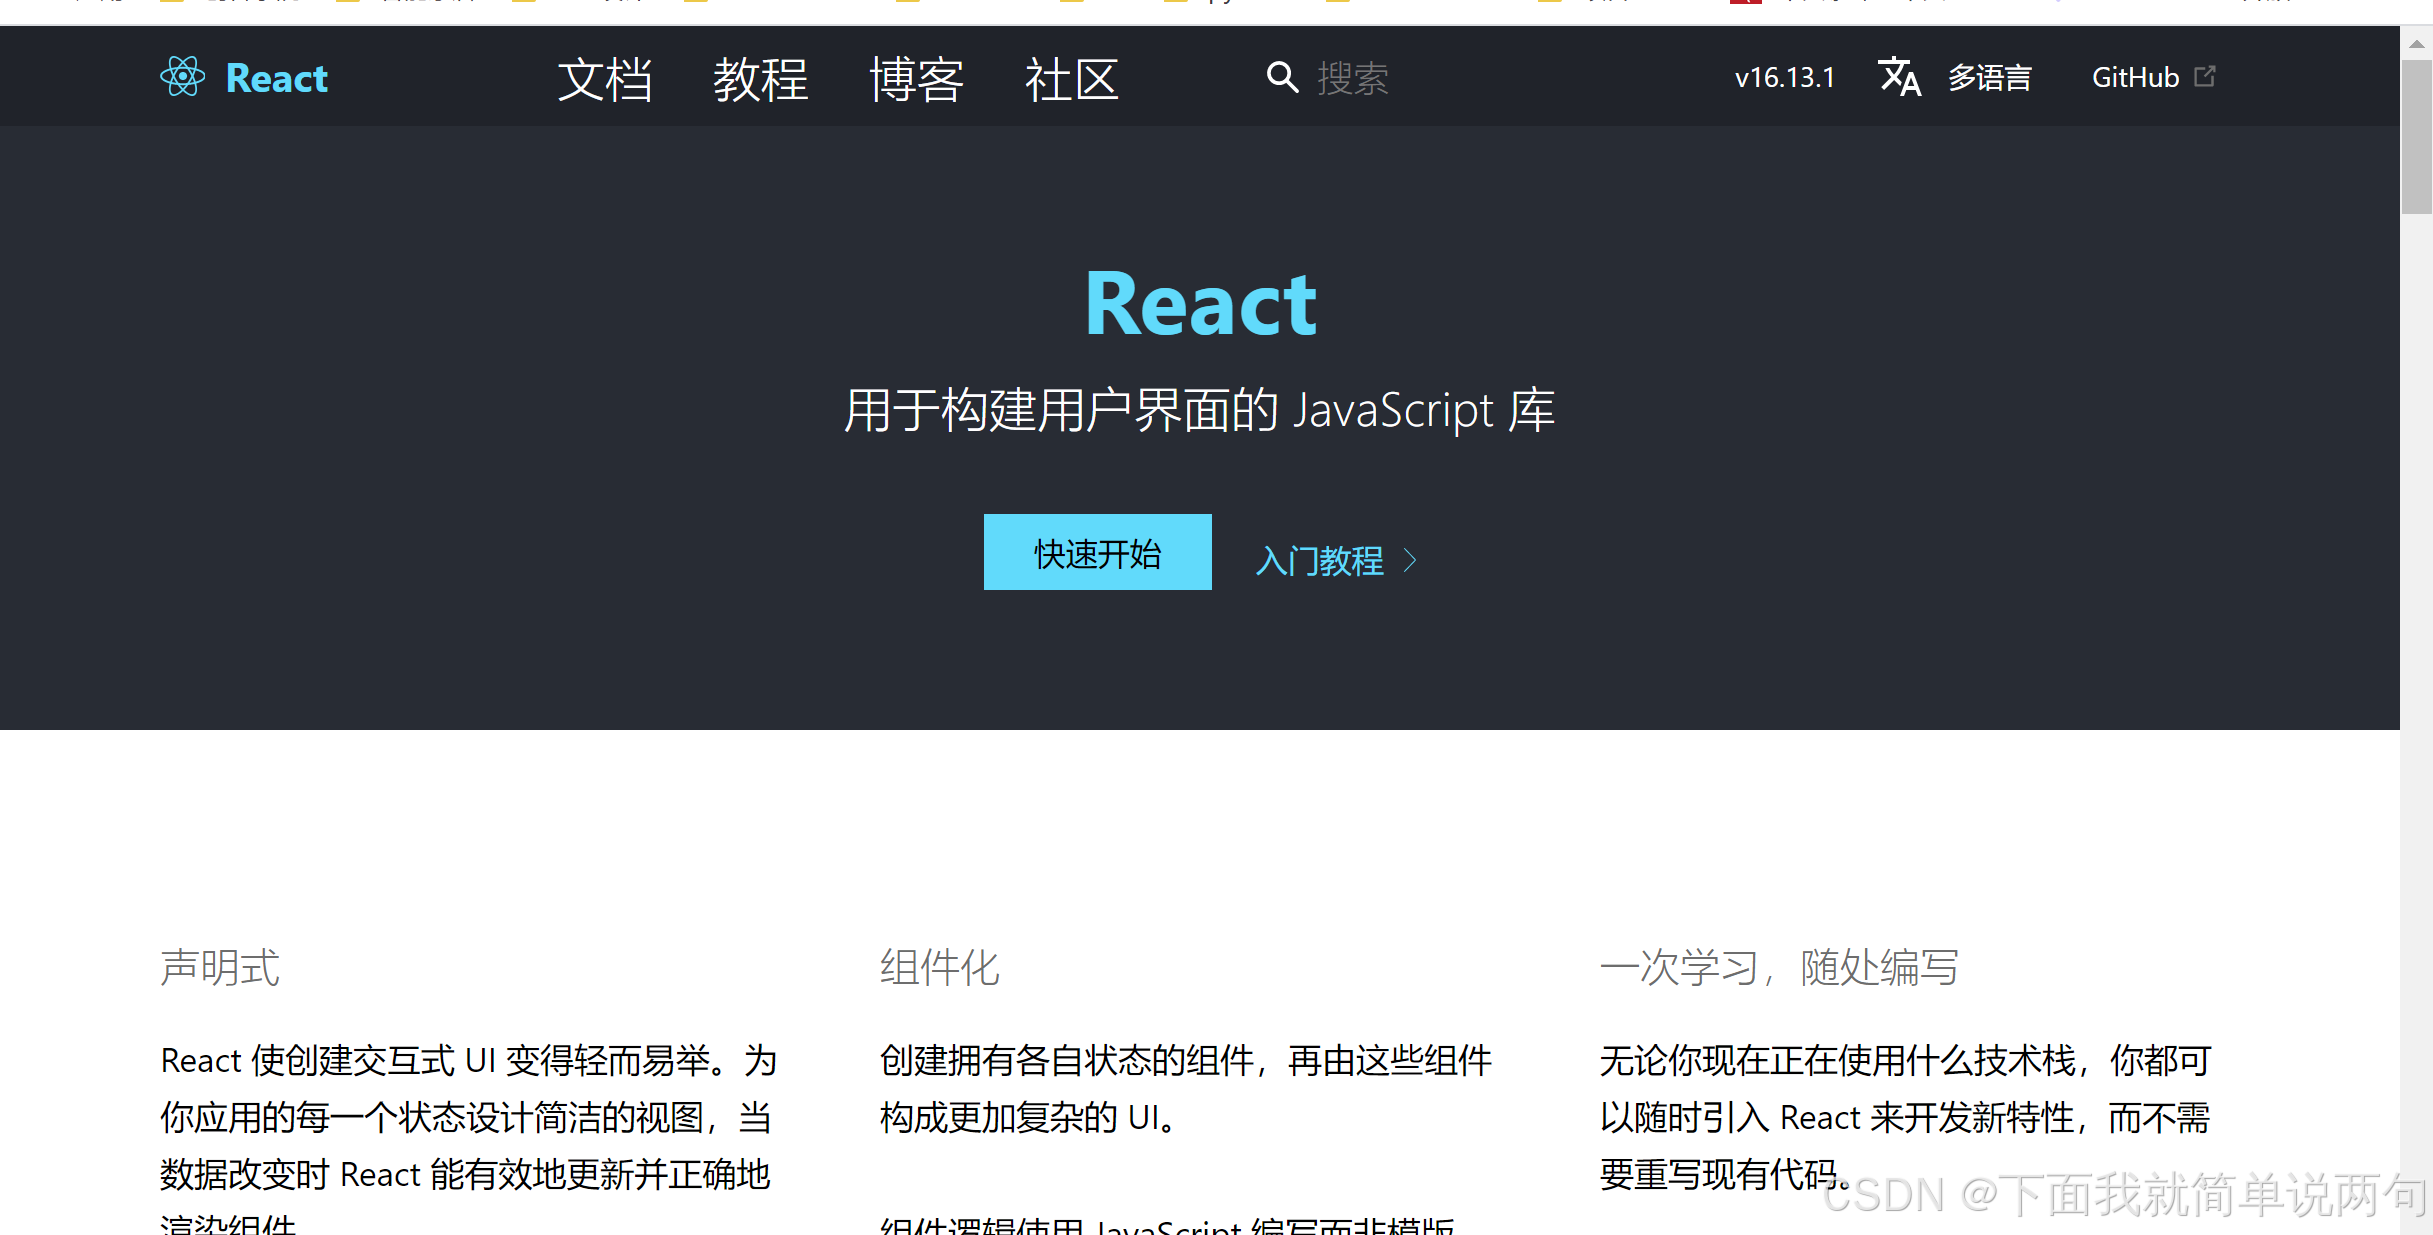Viewport: 2433px width, 1235px height.
Task: Click the React atom logo icon
Action: tap(182, 77)
